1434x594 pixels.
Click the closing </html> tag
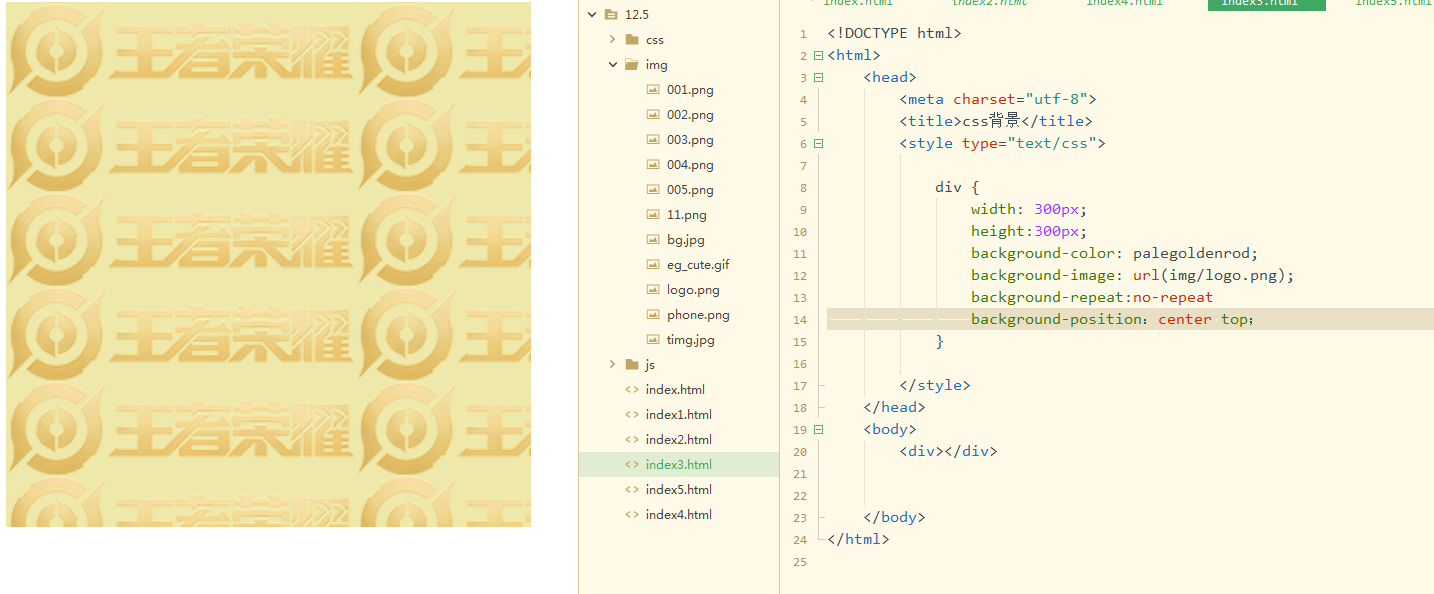[858, 540]
